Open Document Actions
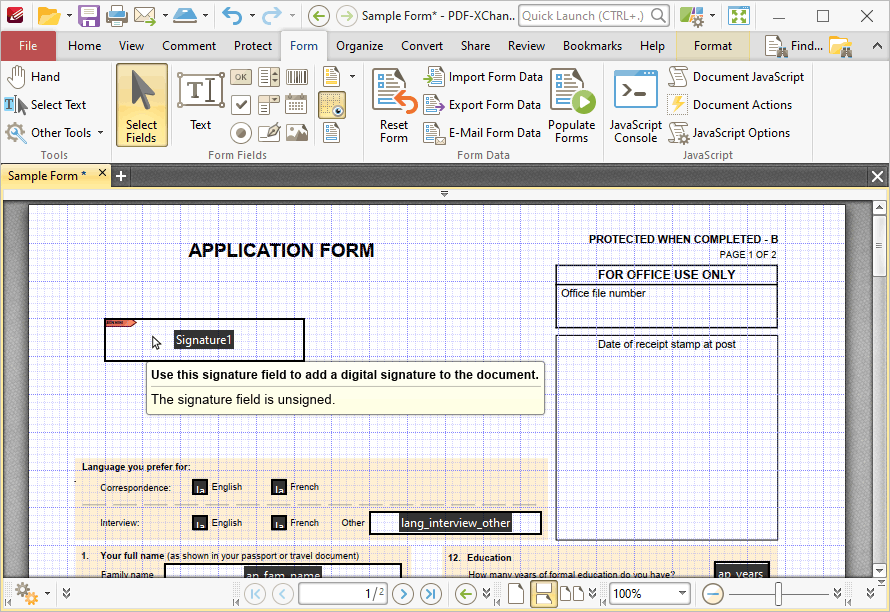Viewport: 890px width, 612px height. tap(730, 104)
